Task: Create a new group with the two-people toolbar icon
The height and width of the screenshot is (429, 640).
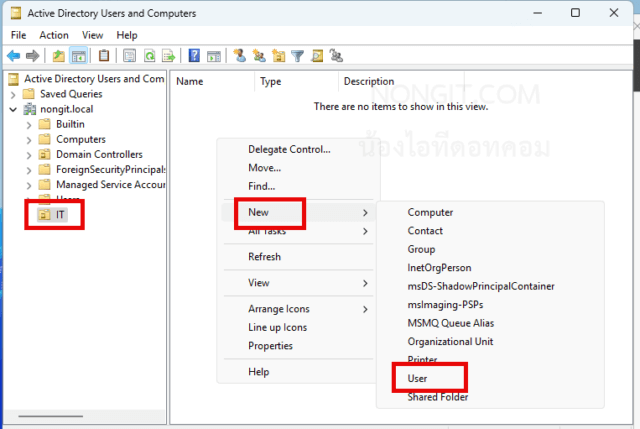Action: click(x=259, y=56)
